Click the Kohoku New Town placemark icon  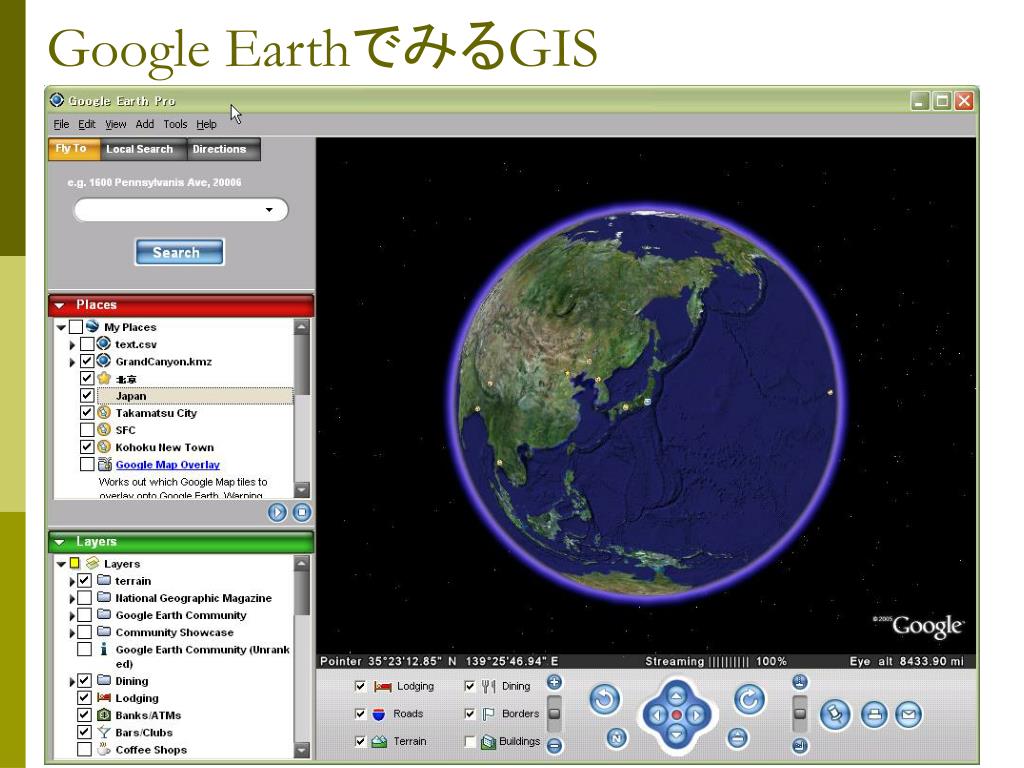(104, 447)
